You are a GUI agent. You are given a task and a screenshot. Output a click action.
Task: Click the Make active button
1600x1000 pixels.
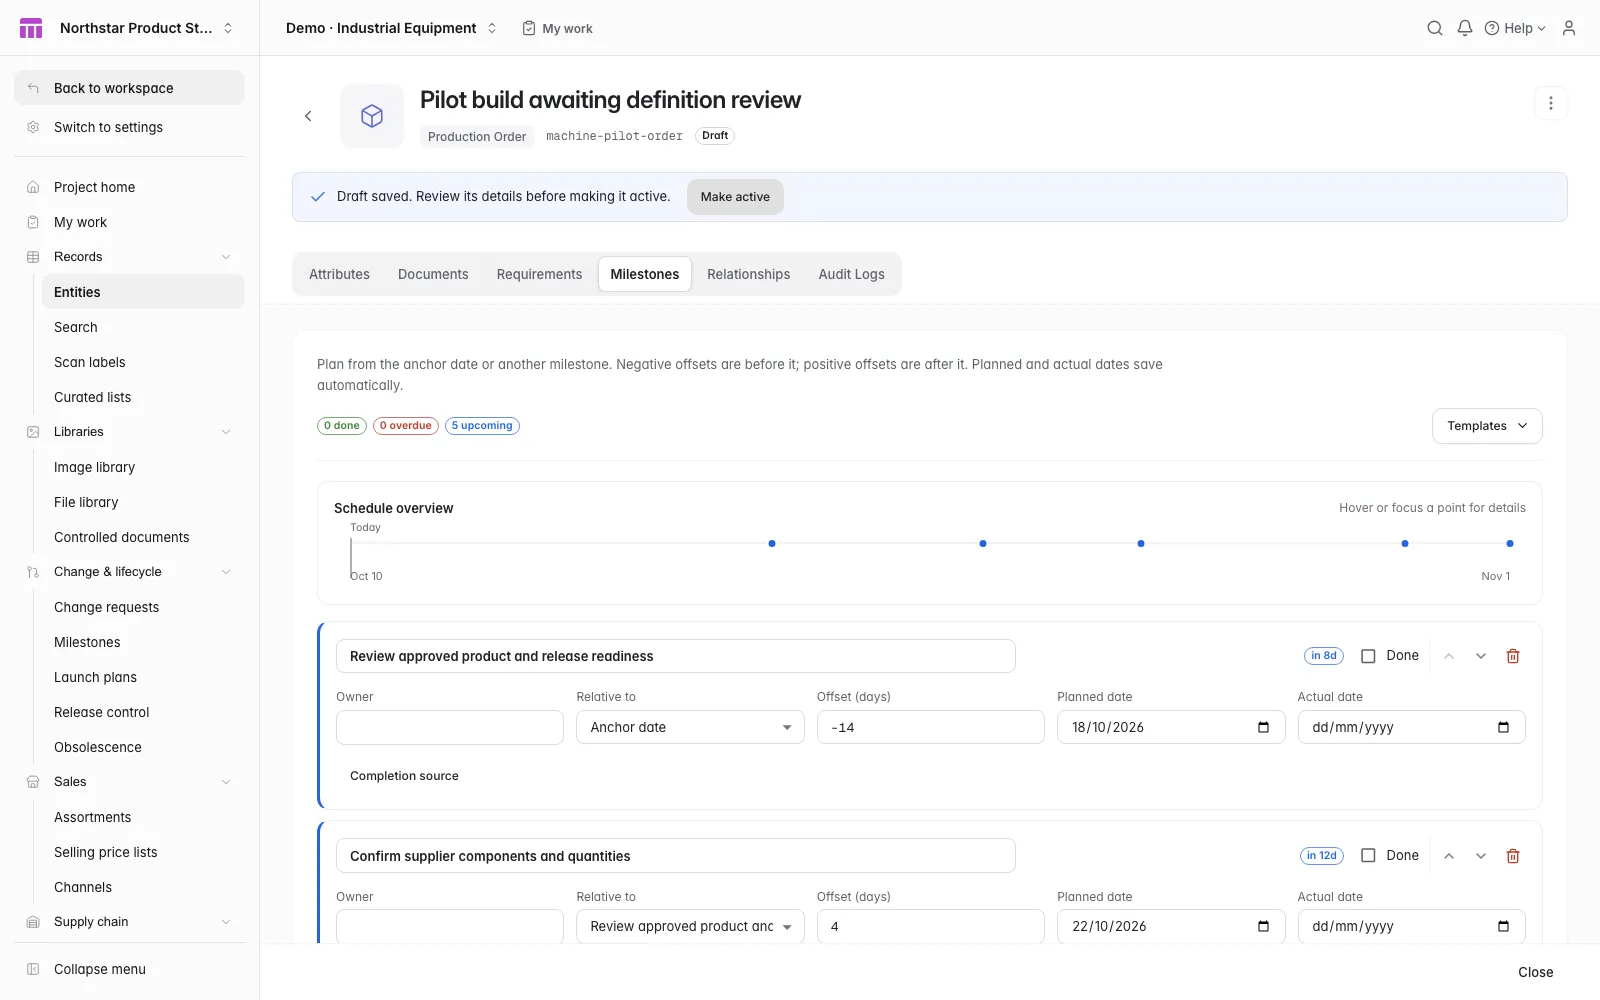[735, 197]
